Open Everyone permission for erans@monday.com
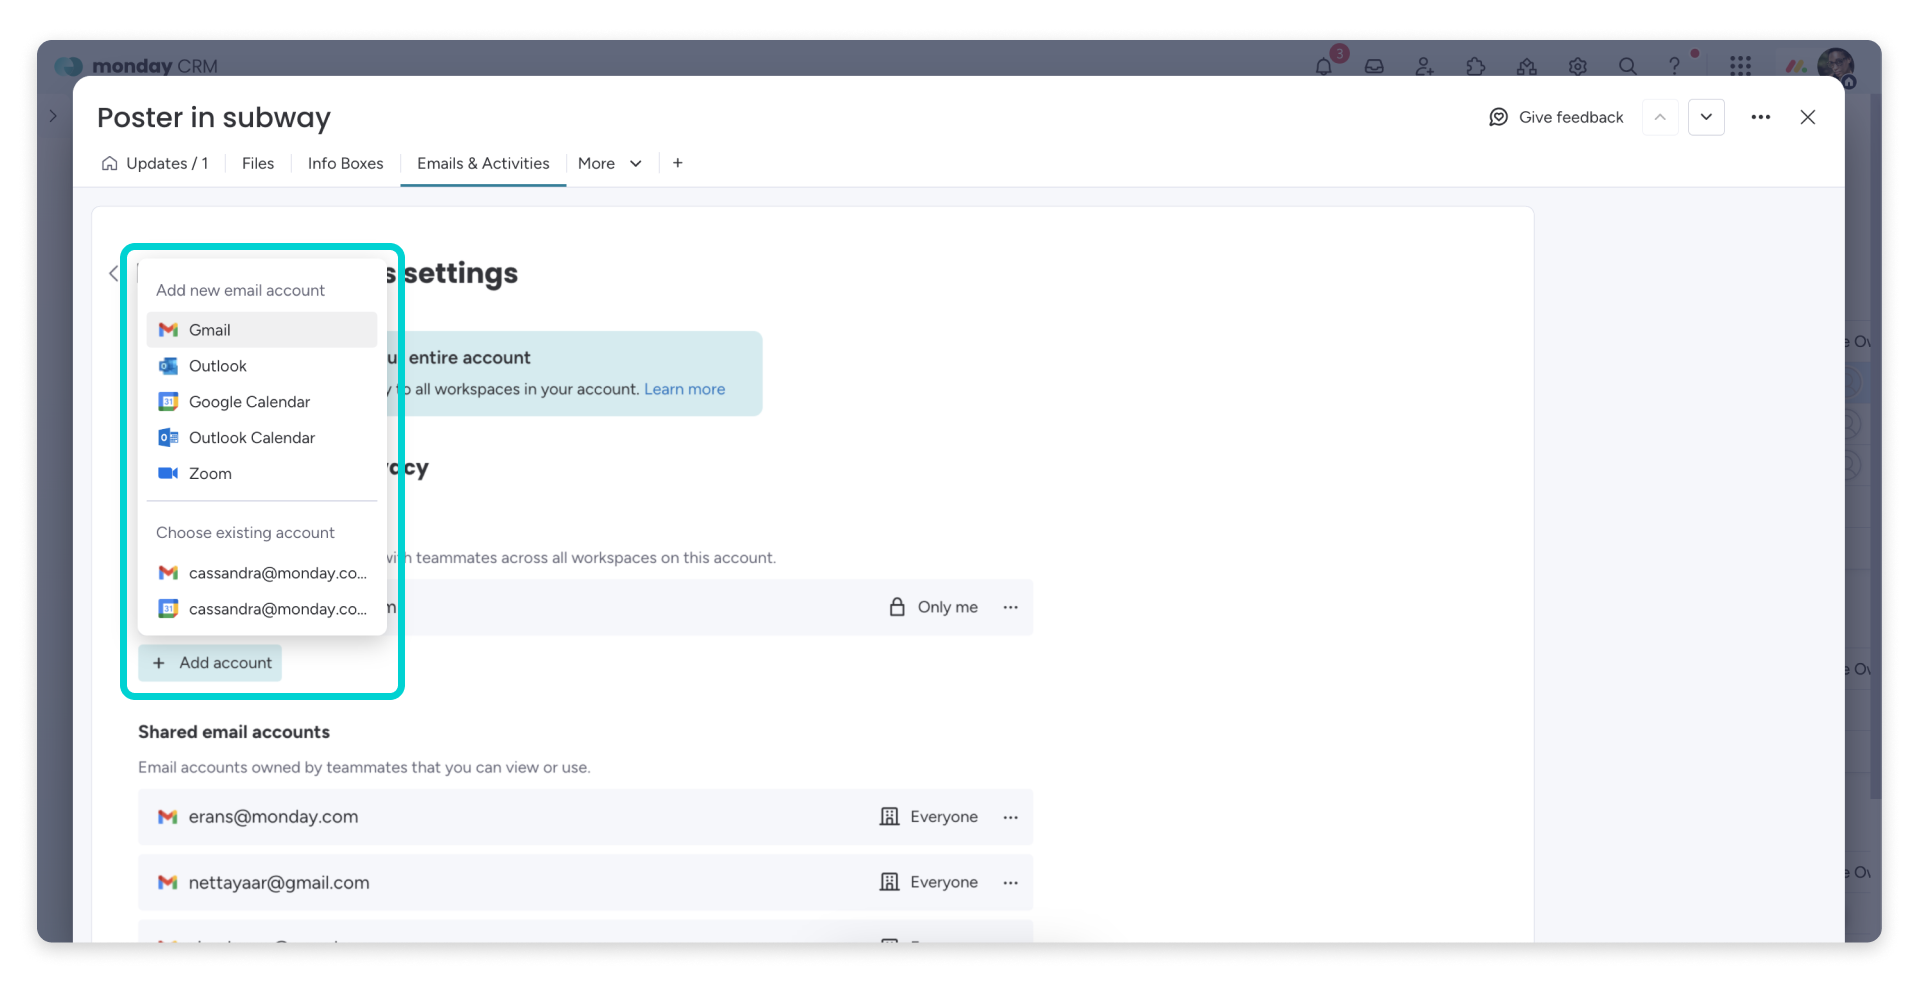The width and height of the screenshot is (1920, 982). [929, 817]
